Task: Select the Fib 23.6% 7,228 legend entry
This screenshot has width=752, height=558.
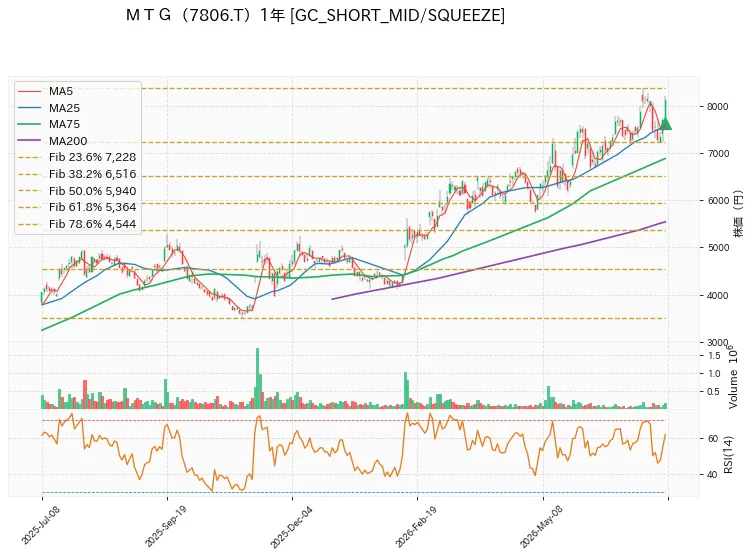Action: (x=77, y=157)
